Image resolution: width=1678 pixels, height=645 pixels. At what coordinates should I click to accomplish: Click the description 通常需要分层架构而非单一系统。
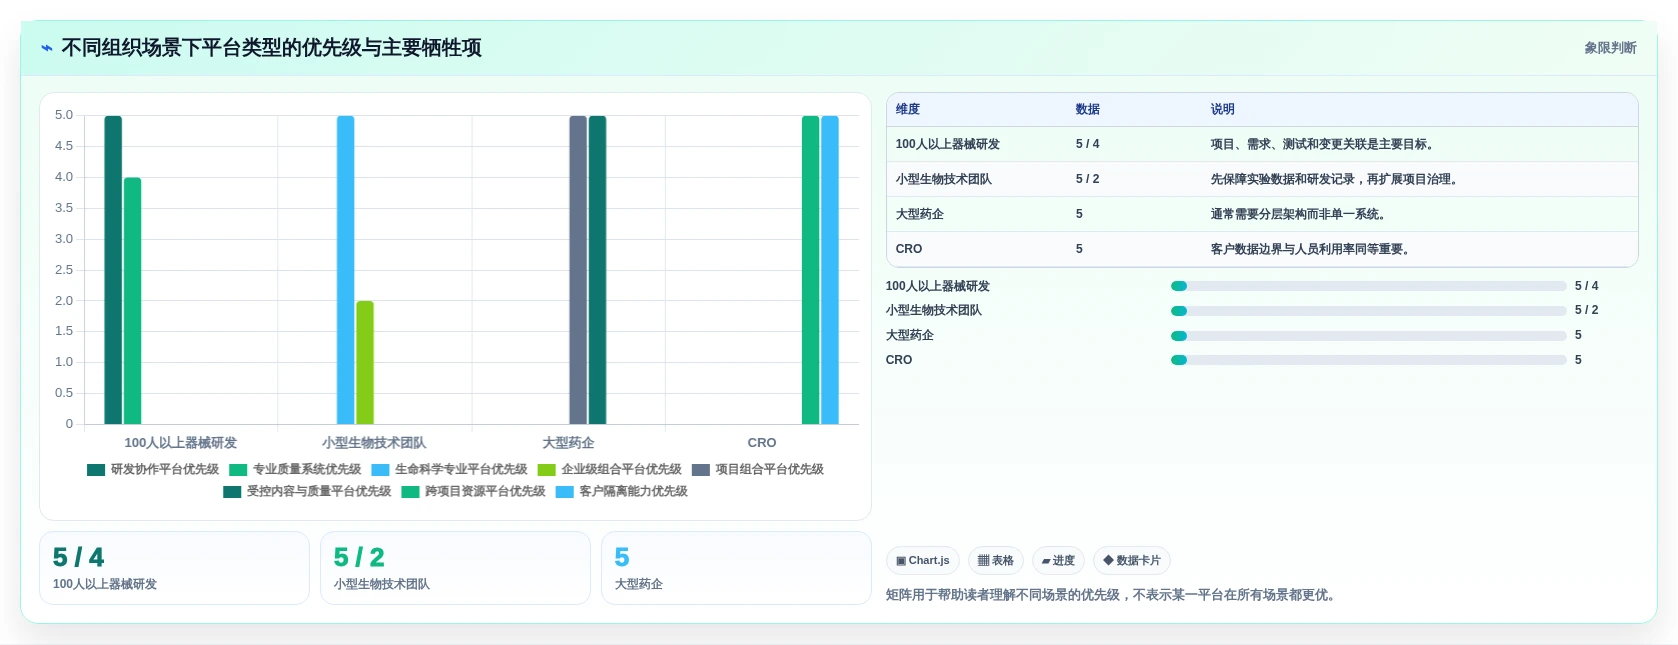1301,214
